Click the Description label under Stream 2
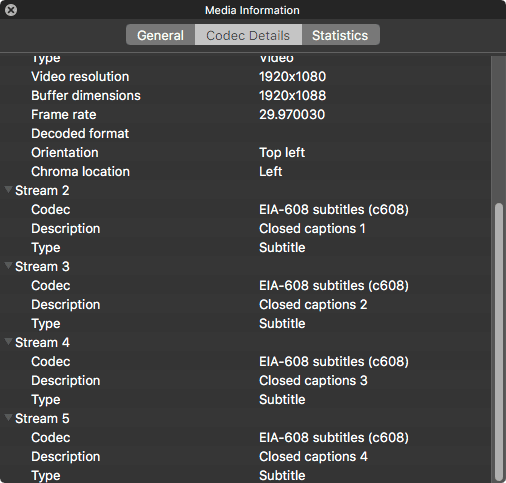This screenshot has width=506, height=483. click(66, 229)
